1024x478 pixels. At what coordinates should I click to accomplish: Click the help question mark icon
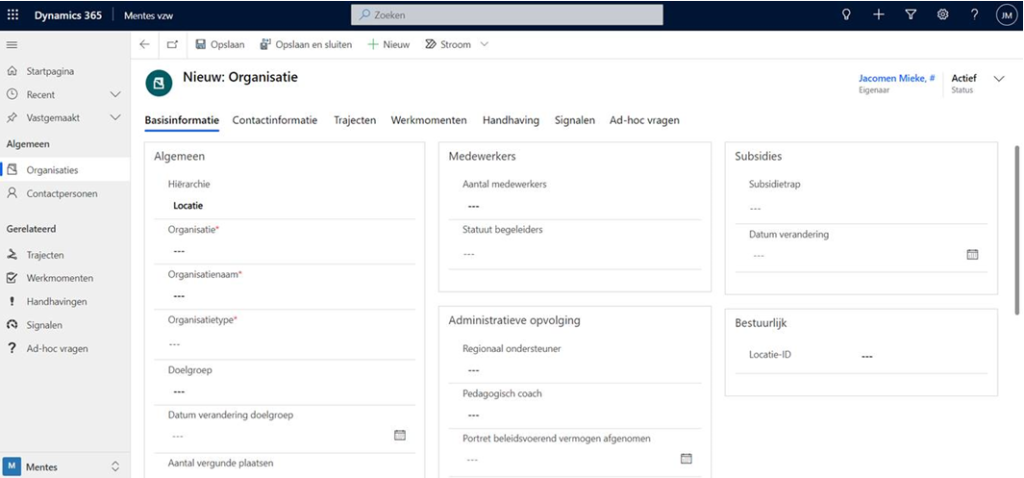click(x=974, y=15)
